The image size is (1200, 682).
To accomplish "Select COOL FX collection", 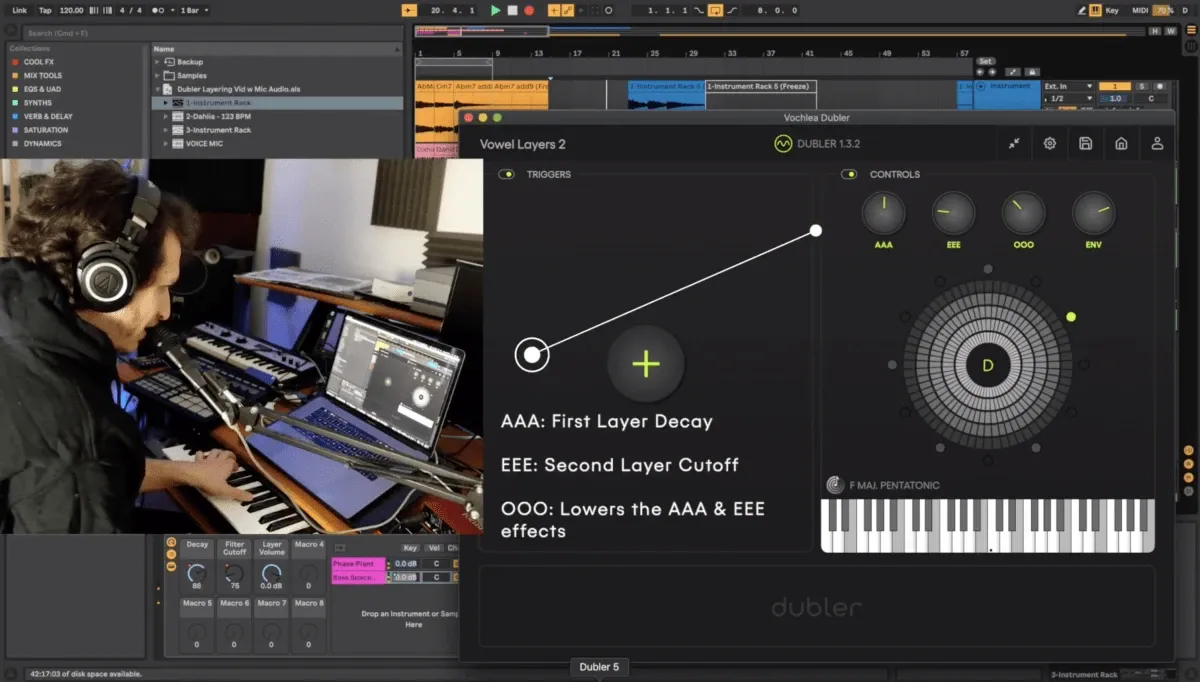I will [40, 62].
